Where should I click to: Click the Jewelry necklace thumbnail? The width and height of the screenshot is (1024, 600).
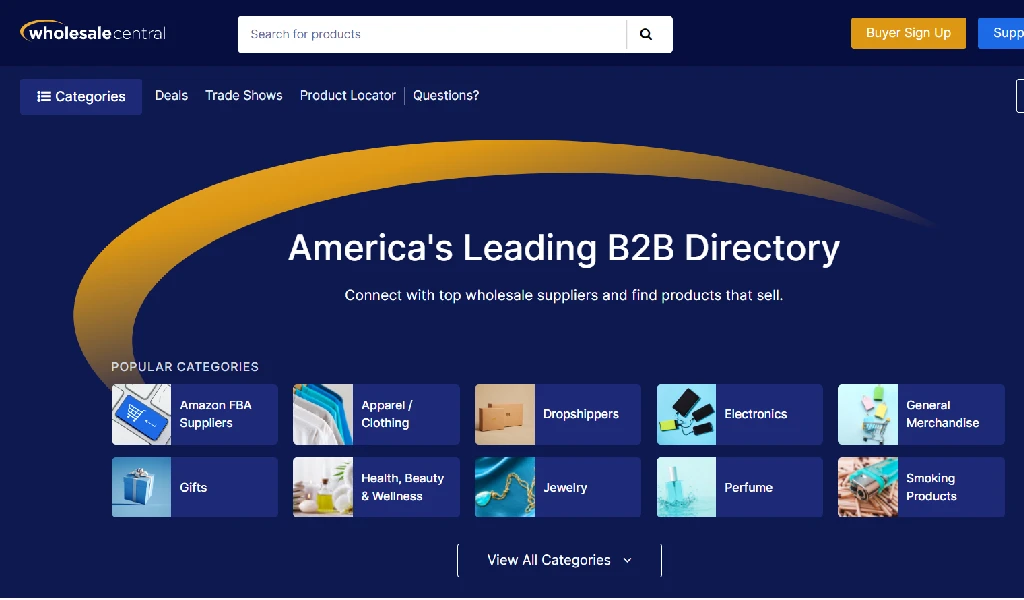(505, 487)
